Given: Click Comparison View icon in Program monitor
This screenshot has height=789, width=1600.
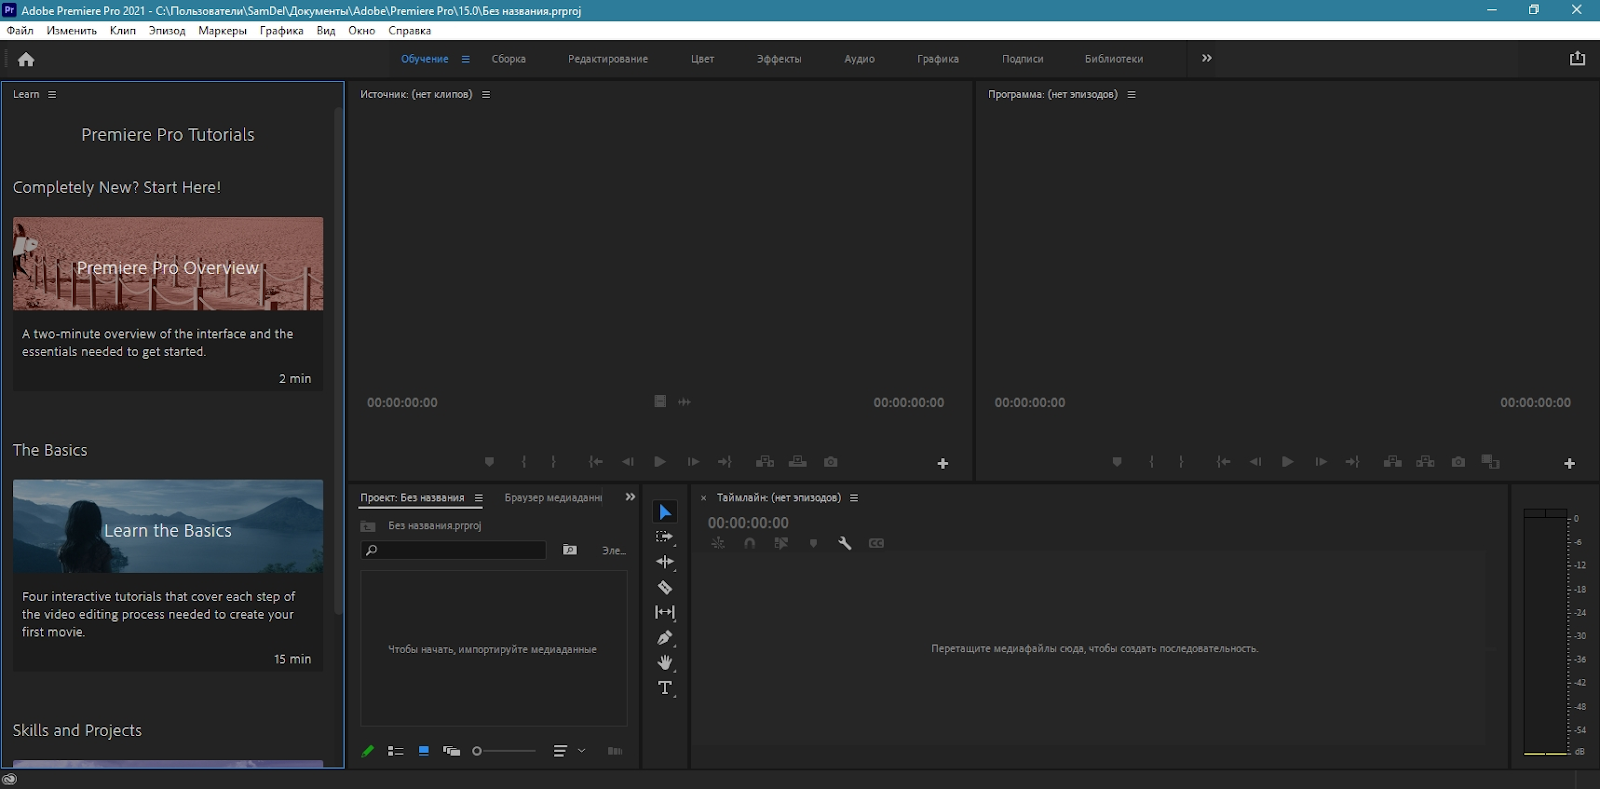Looking at the screenshot, I should [x=1491, y=462].
